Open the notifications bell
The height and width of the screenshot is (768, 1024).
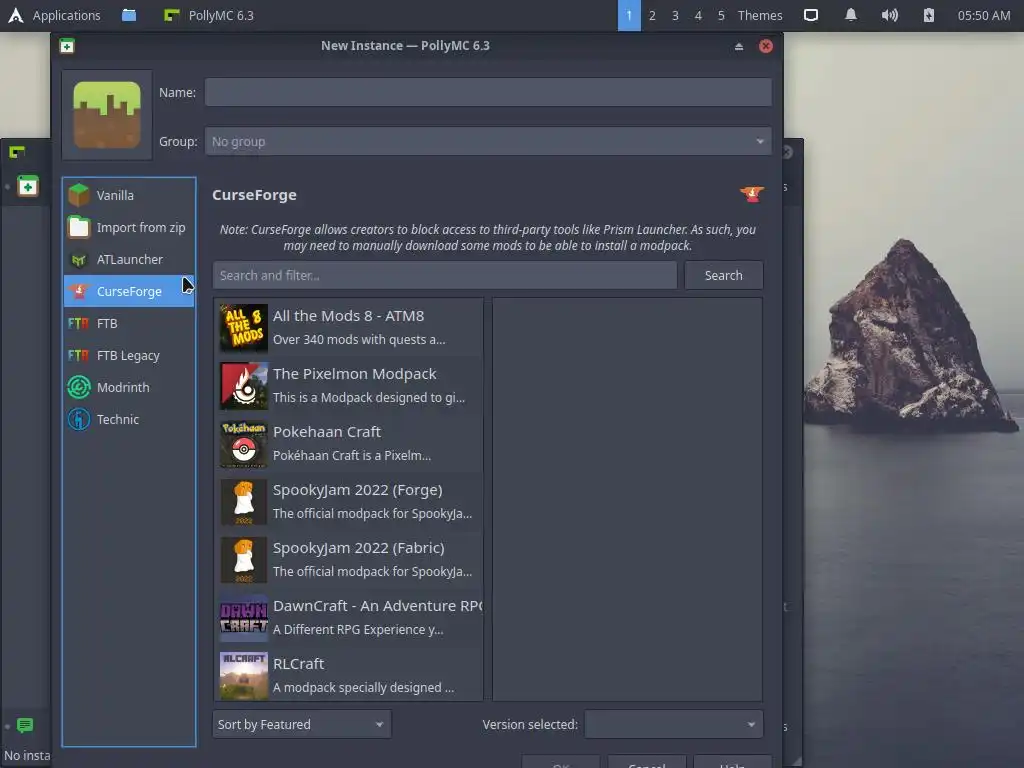(x=850, y=15)
